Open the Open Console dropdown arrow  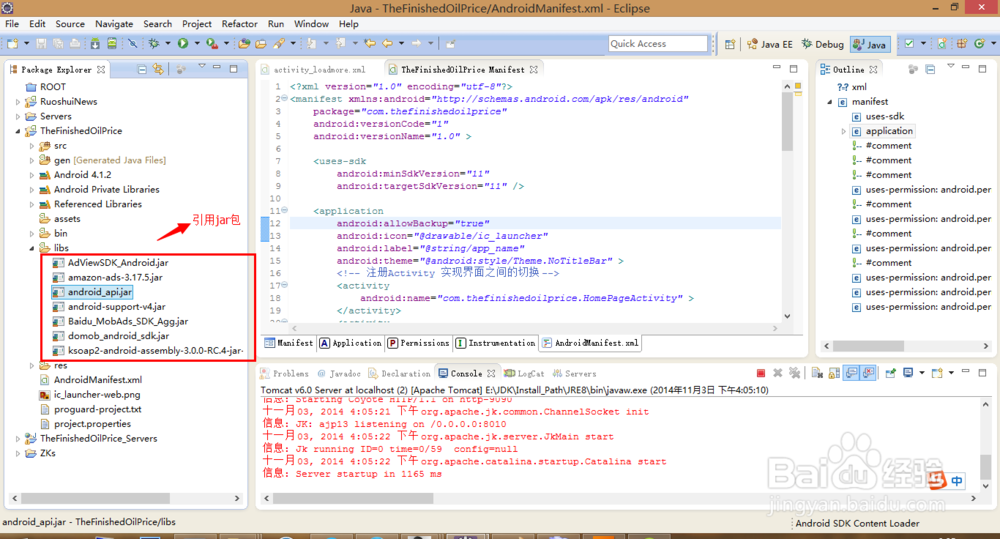[951, 373]
